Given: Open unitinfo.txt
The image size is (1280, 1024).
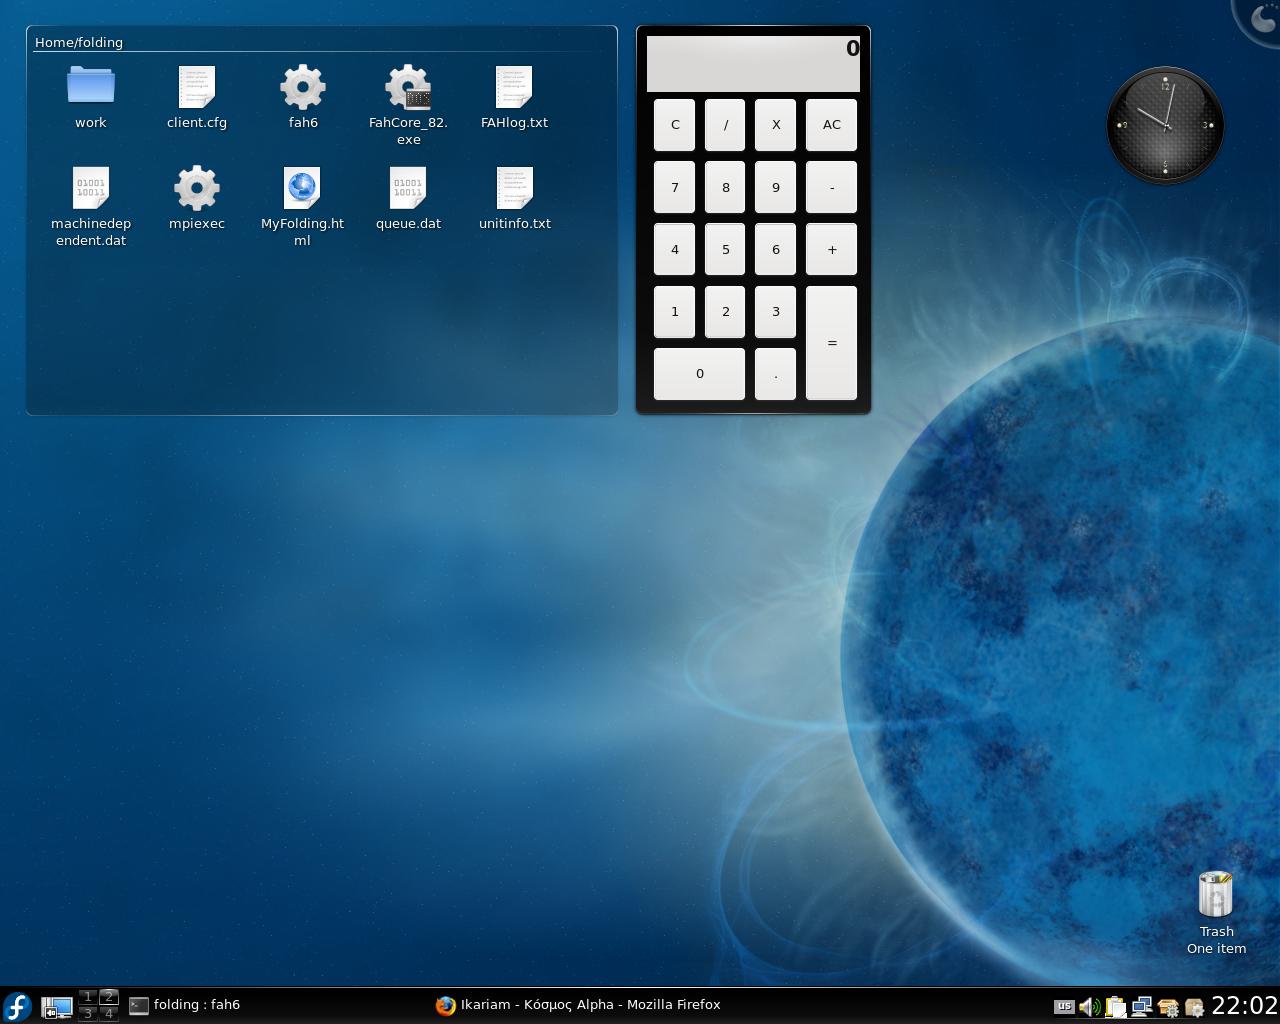Looking at the screenshot, I should [x=514, y=188].
